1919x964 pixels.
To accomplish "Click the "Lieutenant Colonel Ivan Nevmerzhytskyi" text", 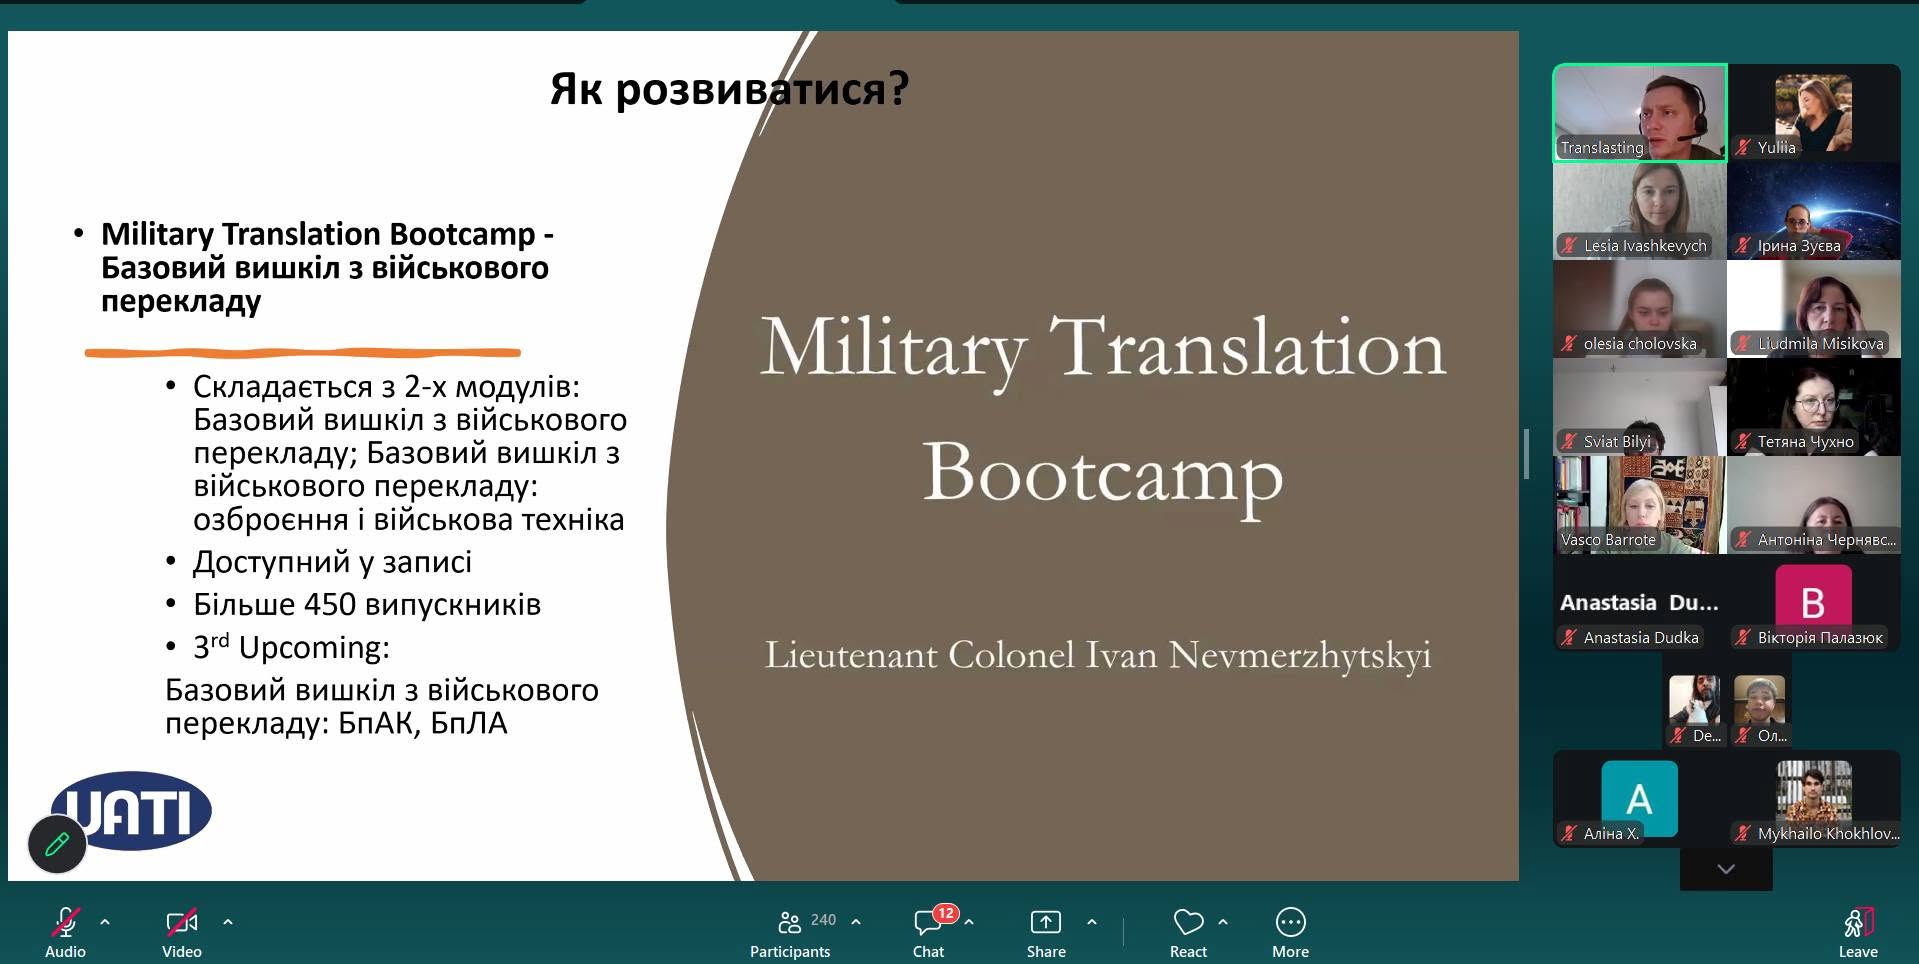I will [1098, 656].
